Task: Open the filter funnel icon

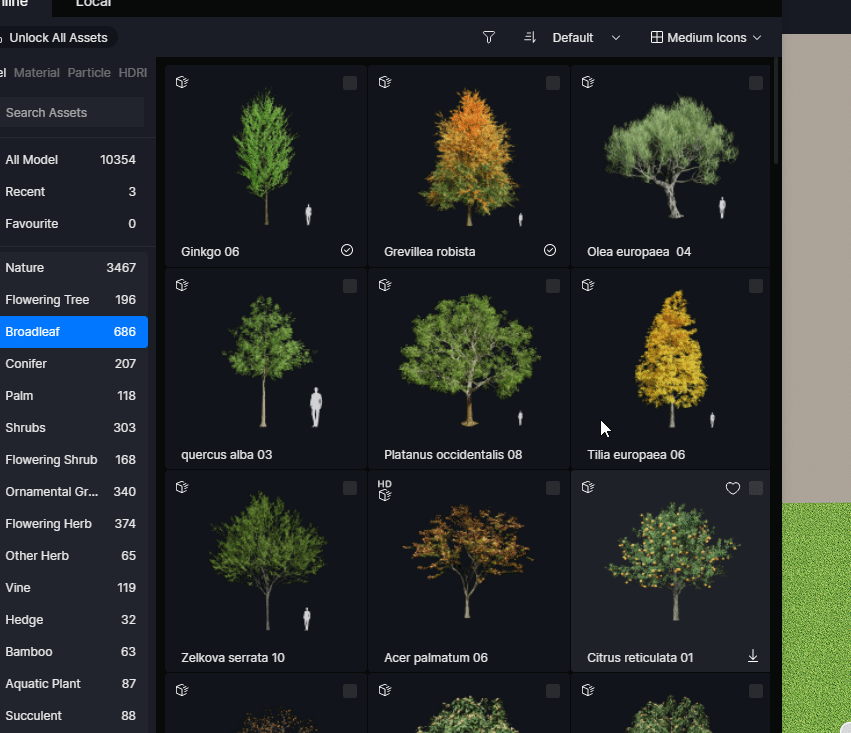Action: (x=488, y=37)
